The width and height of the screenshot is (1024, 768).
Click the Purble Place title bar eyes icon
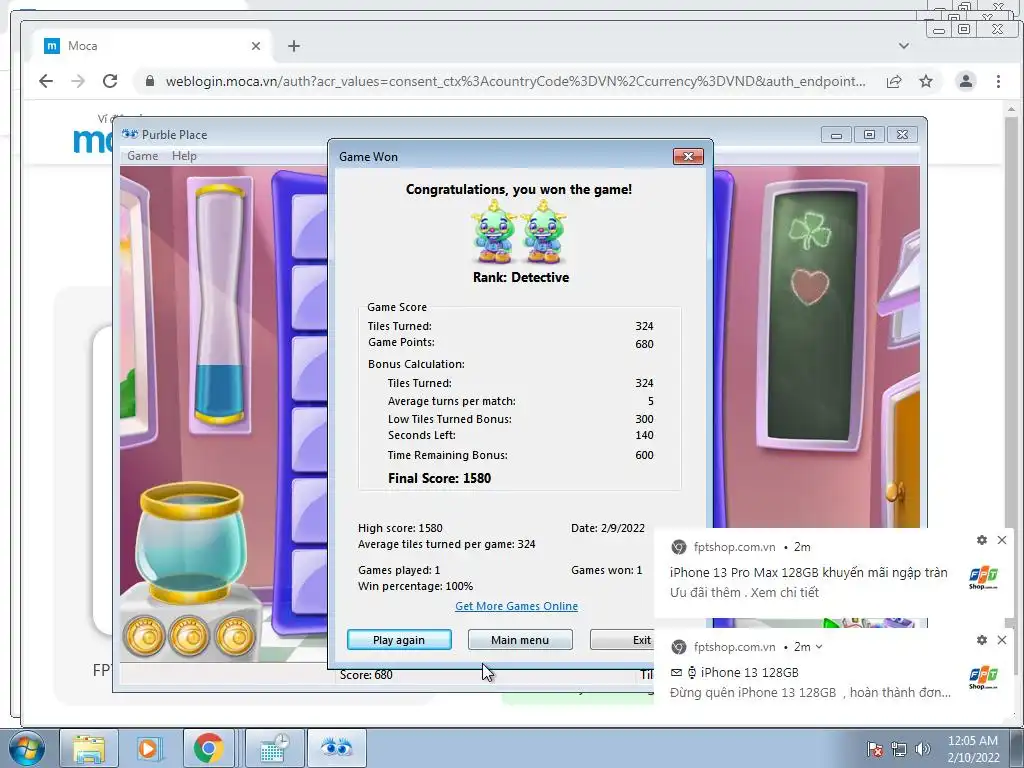pos(130,135)
